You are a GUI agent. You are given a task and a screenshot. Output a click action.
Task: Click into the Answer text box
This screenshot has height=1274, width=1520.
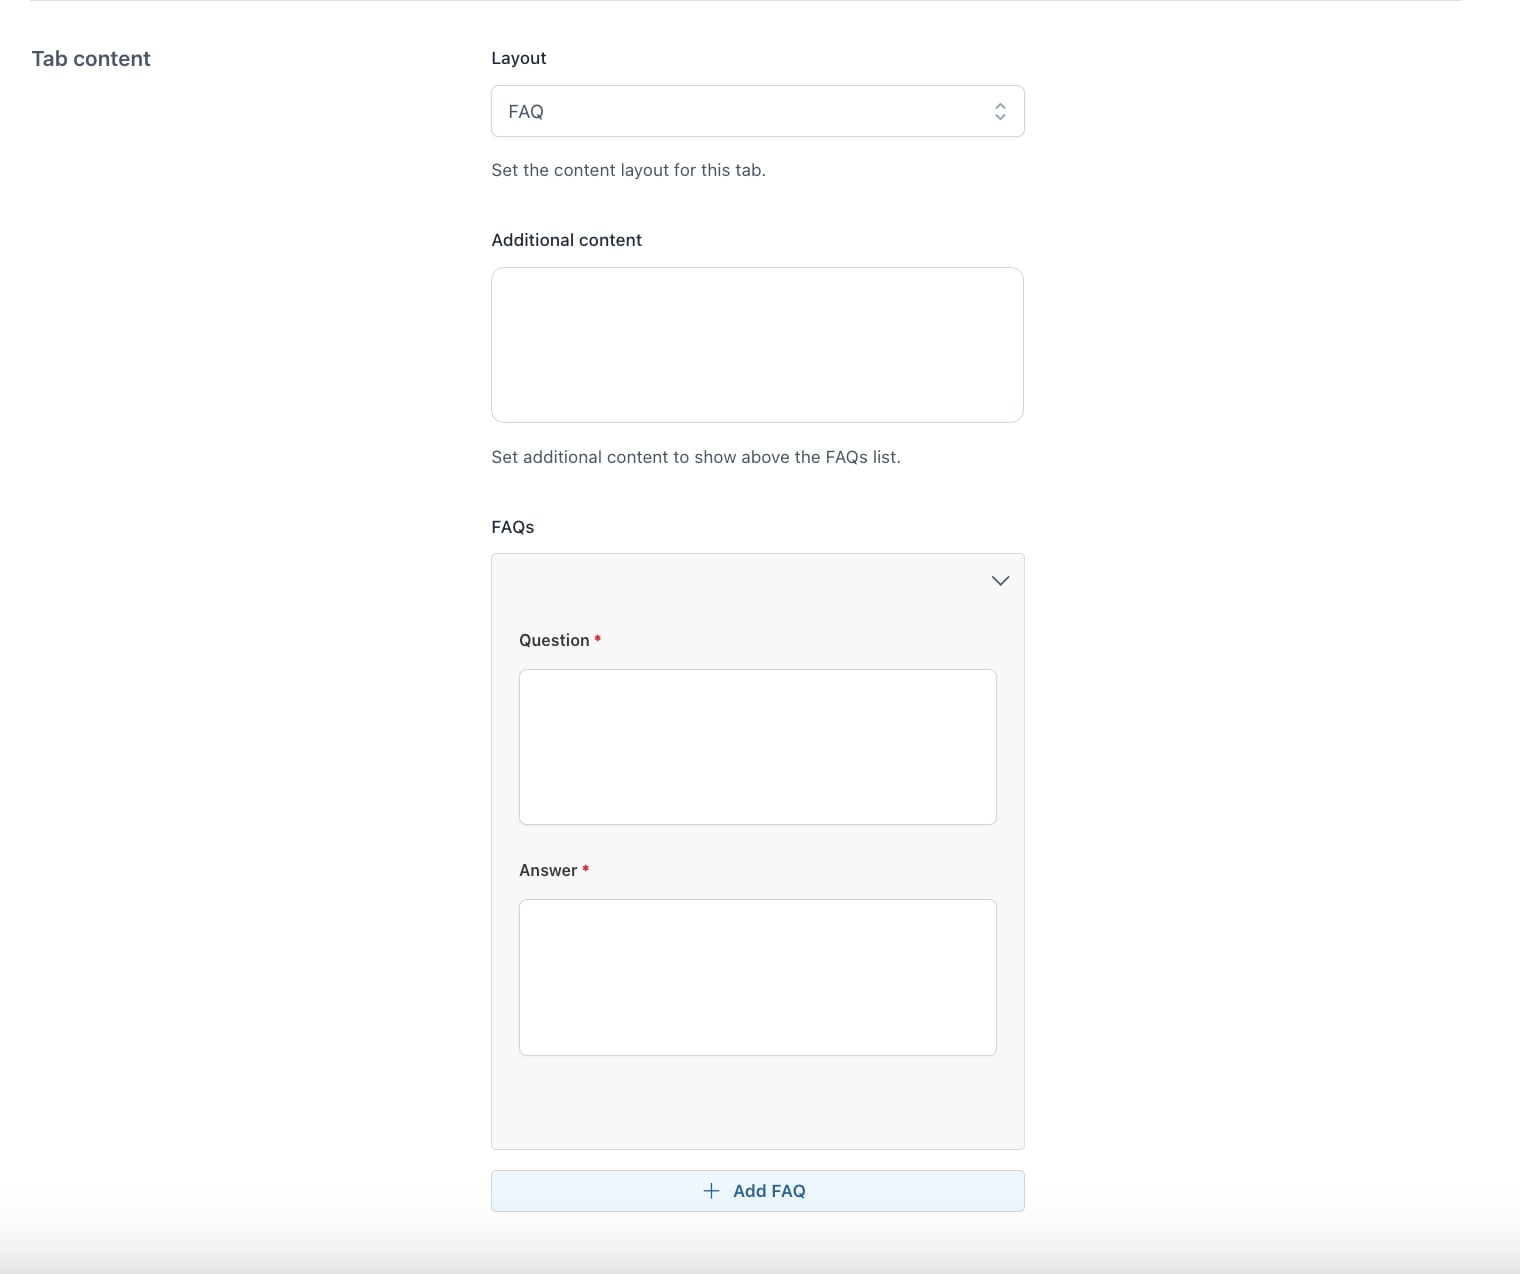pos(757,977)
